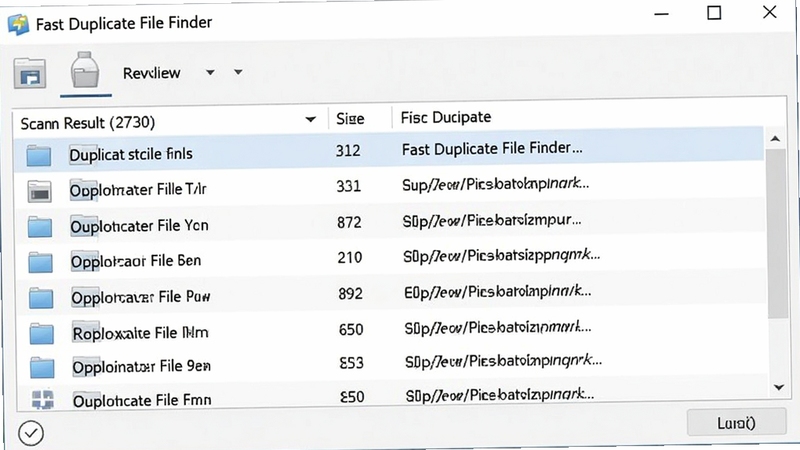Click folder icon of Roploxalte File Mm row

pos(41,333)
